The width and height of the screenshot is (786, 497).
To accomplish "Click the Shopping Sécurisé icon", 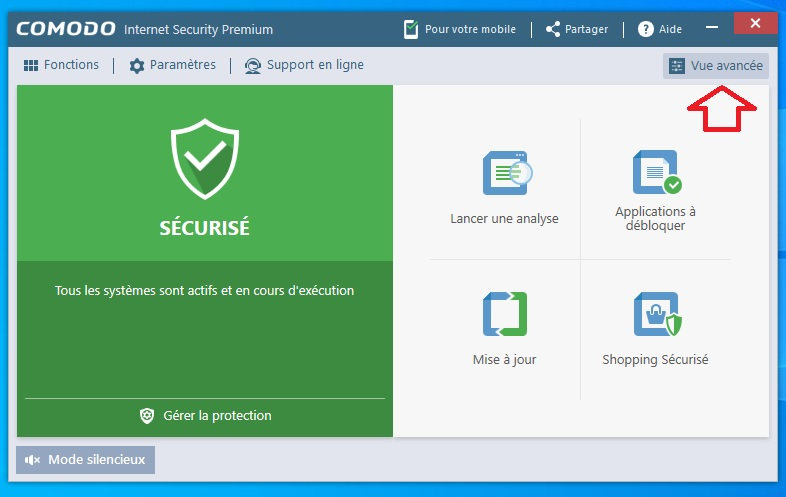I will (657, 314).
